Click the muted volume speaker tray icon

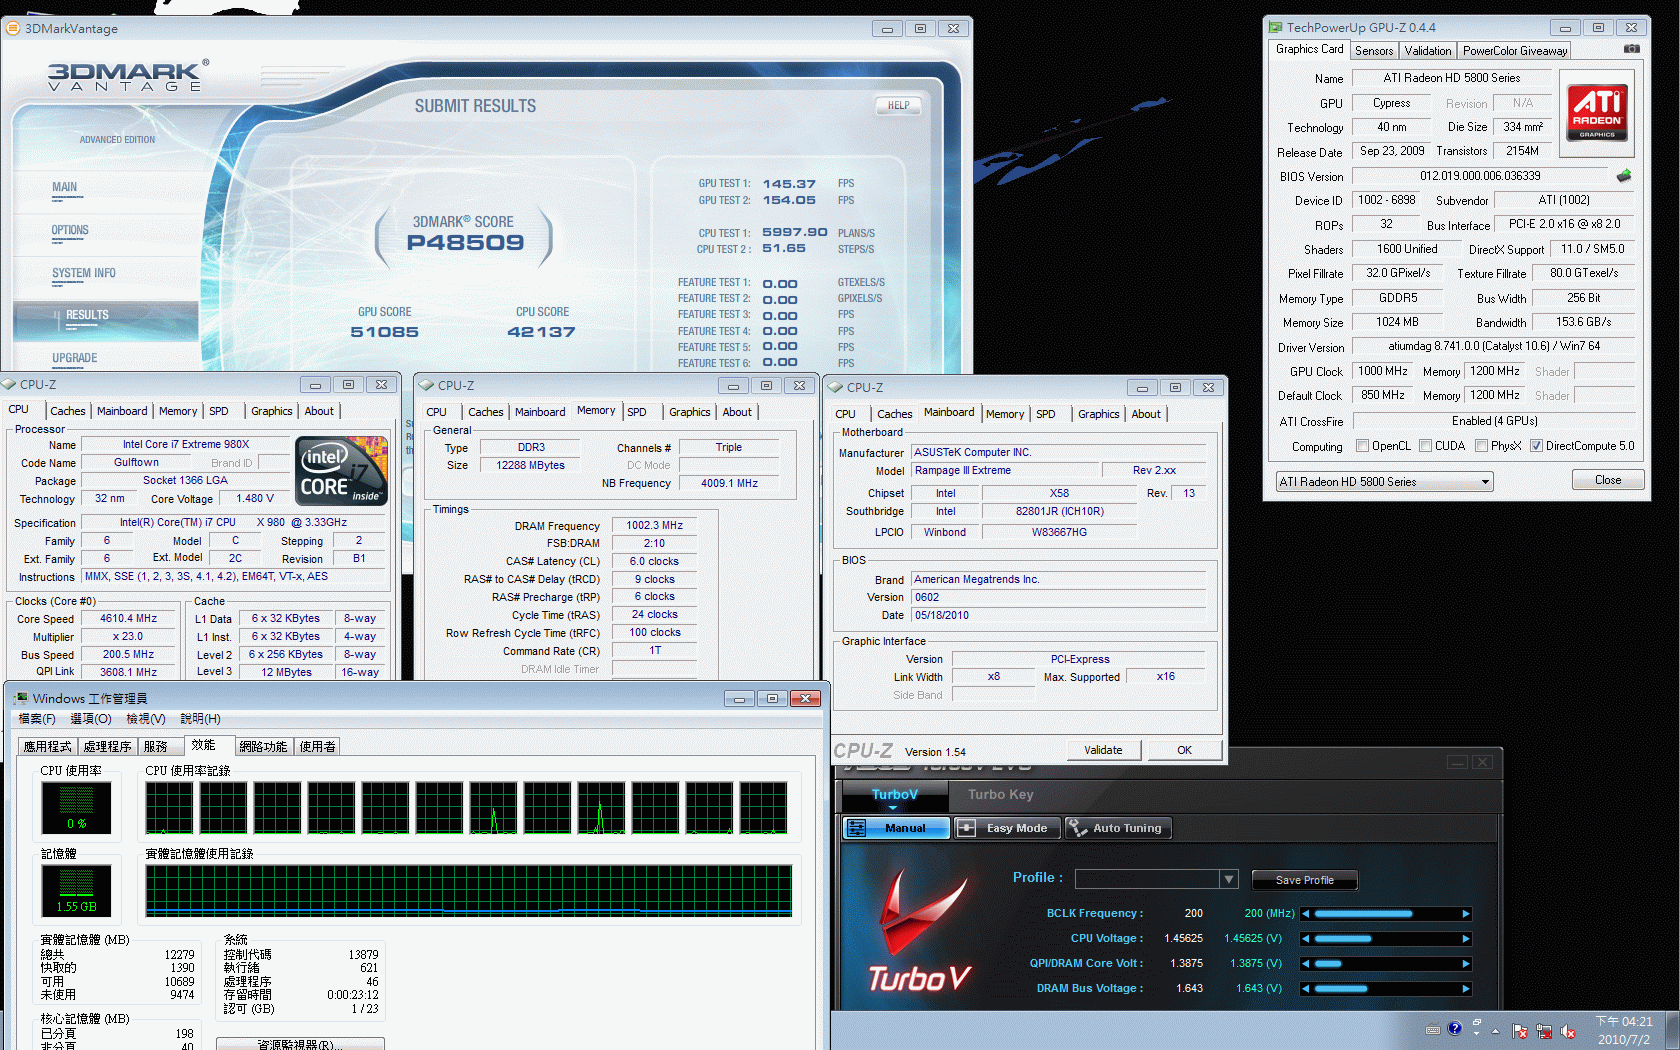pyautogui.click(x=1568, y=1031)
